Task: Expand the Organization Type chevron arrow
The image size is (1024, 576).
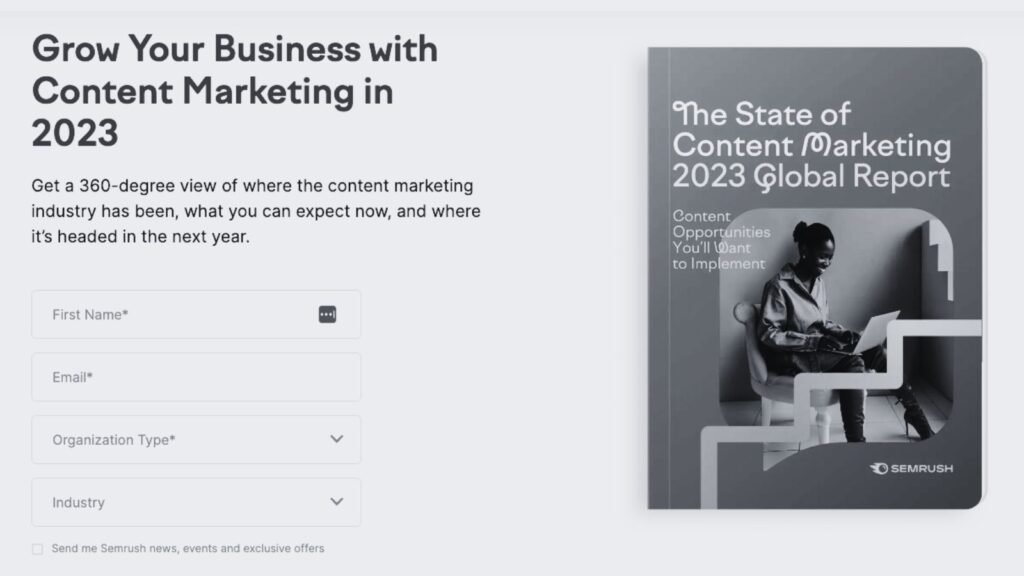Action: (337, 439)
